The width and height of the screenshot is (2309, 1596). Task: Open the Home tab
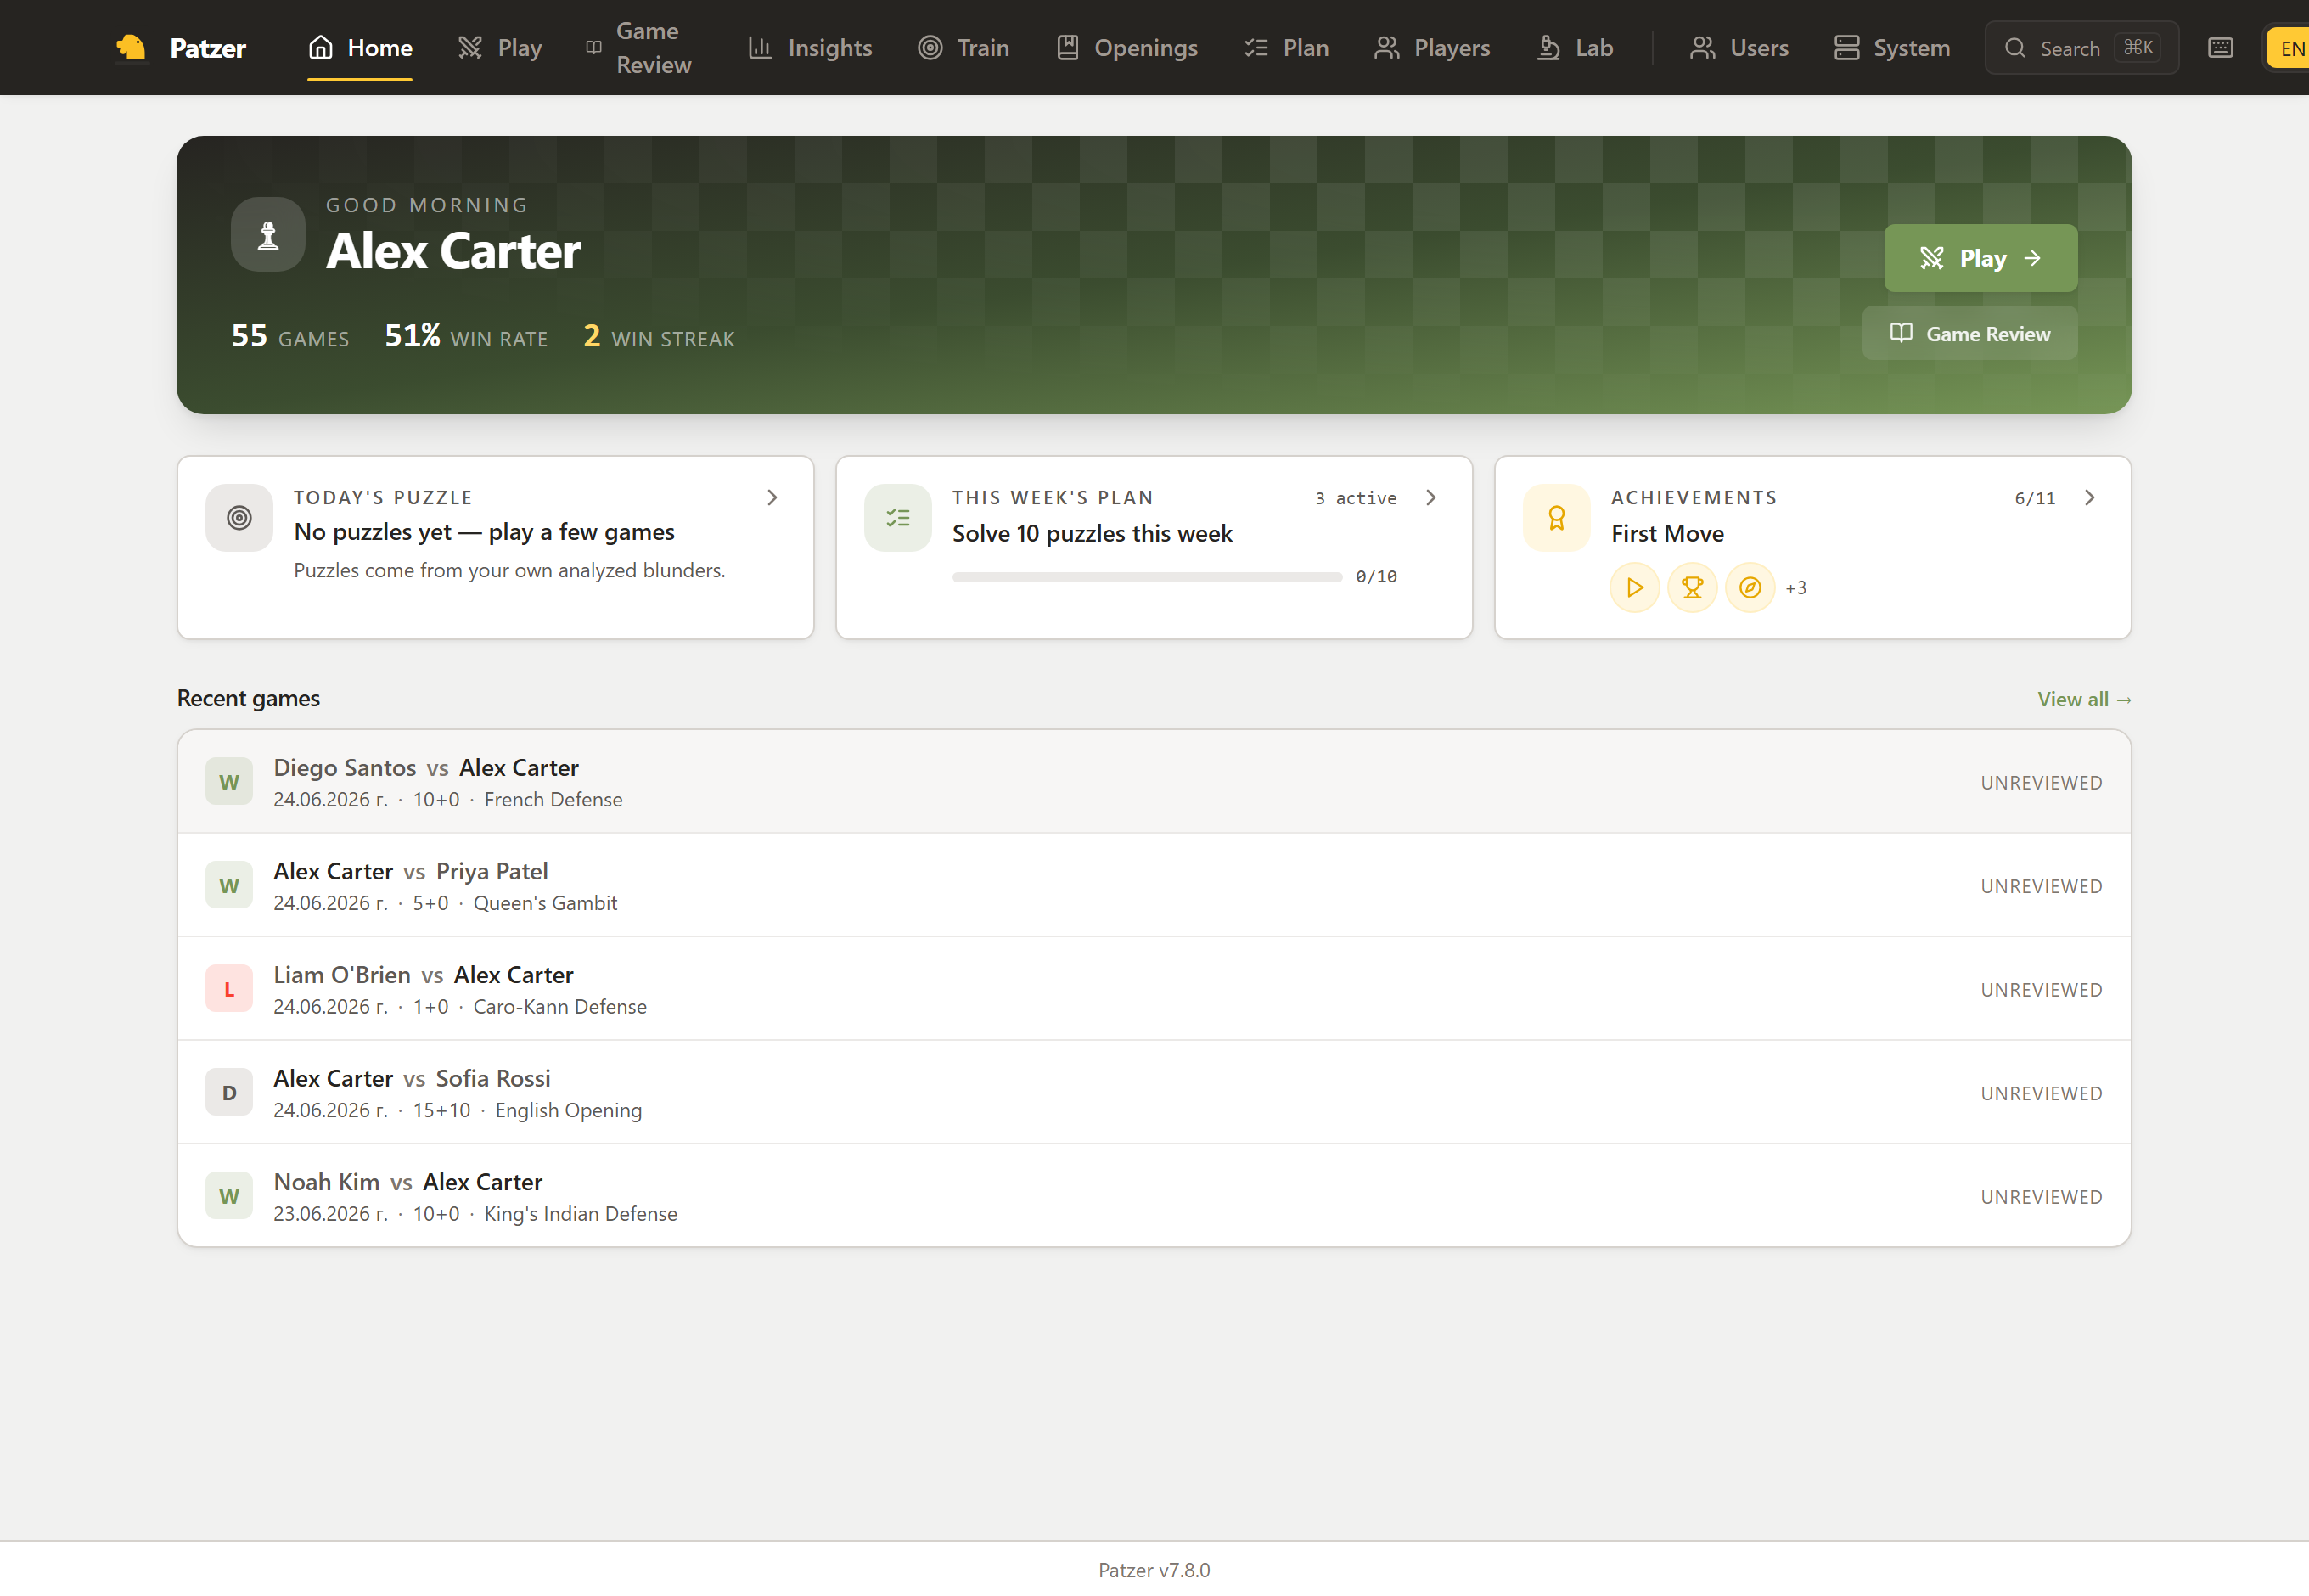tap(360, 47)
